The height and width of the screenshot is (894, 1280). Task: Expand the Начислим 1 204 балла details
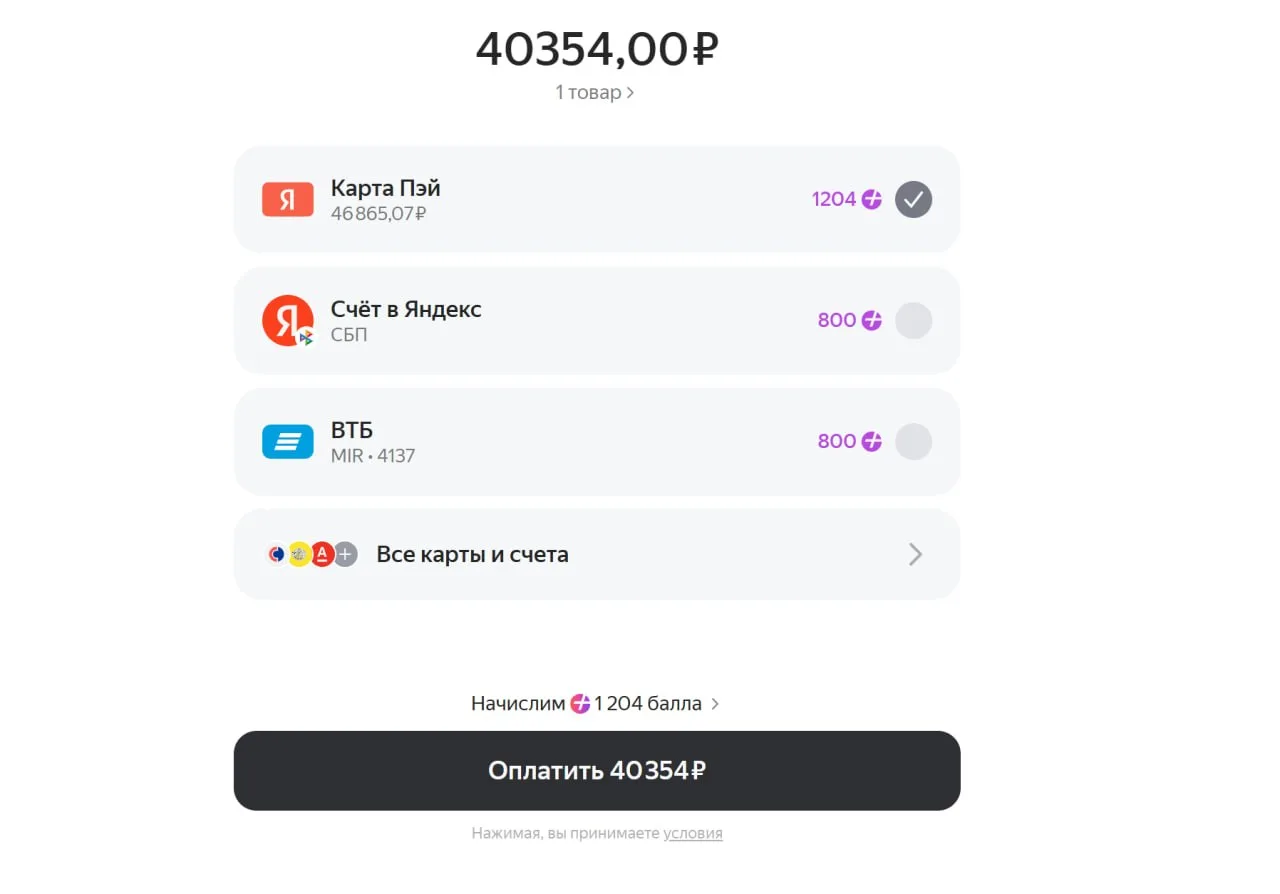pyautogui.click(x=595, y=703)
